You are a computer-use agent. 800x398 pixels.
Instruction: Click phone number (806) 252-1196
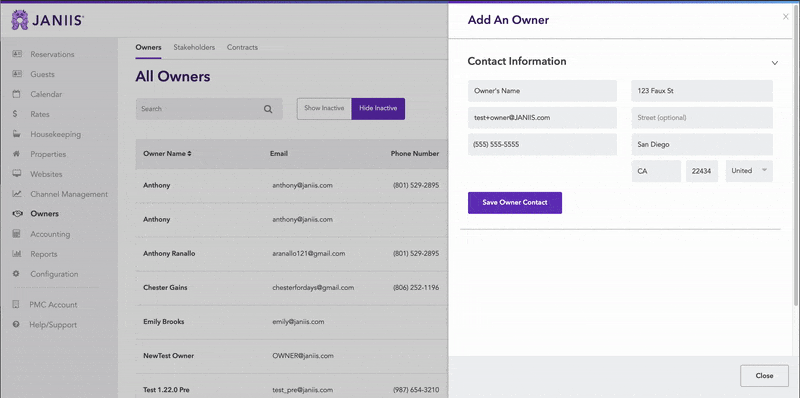coord(416,288)
